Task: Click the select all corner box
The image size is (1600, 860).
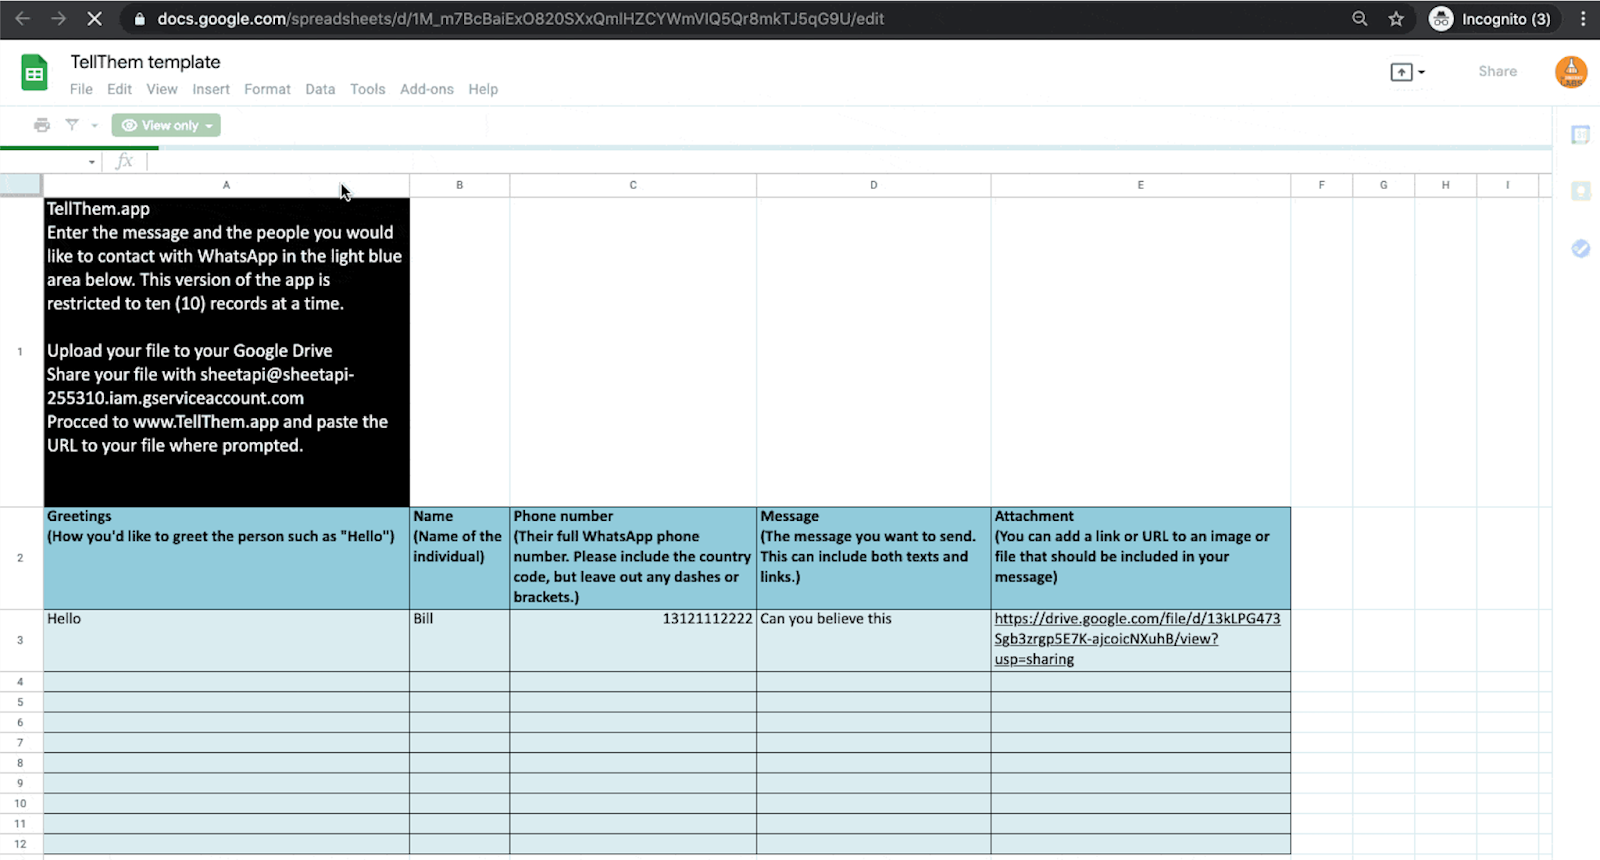Action: (x=21, y=185)
